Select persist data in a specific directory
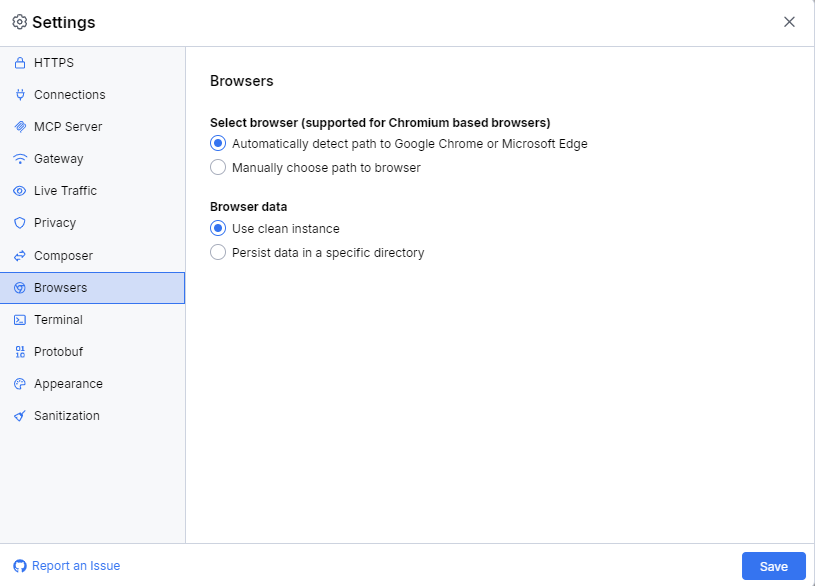Screen dimensions: 815x586 (218, 252)
